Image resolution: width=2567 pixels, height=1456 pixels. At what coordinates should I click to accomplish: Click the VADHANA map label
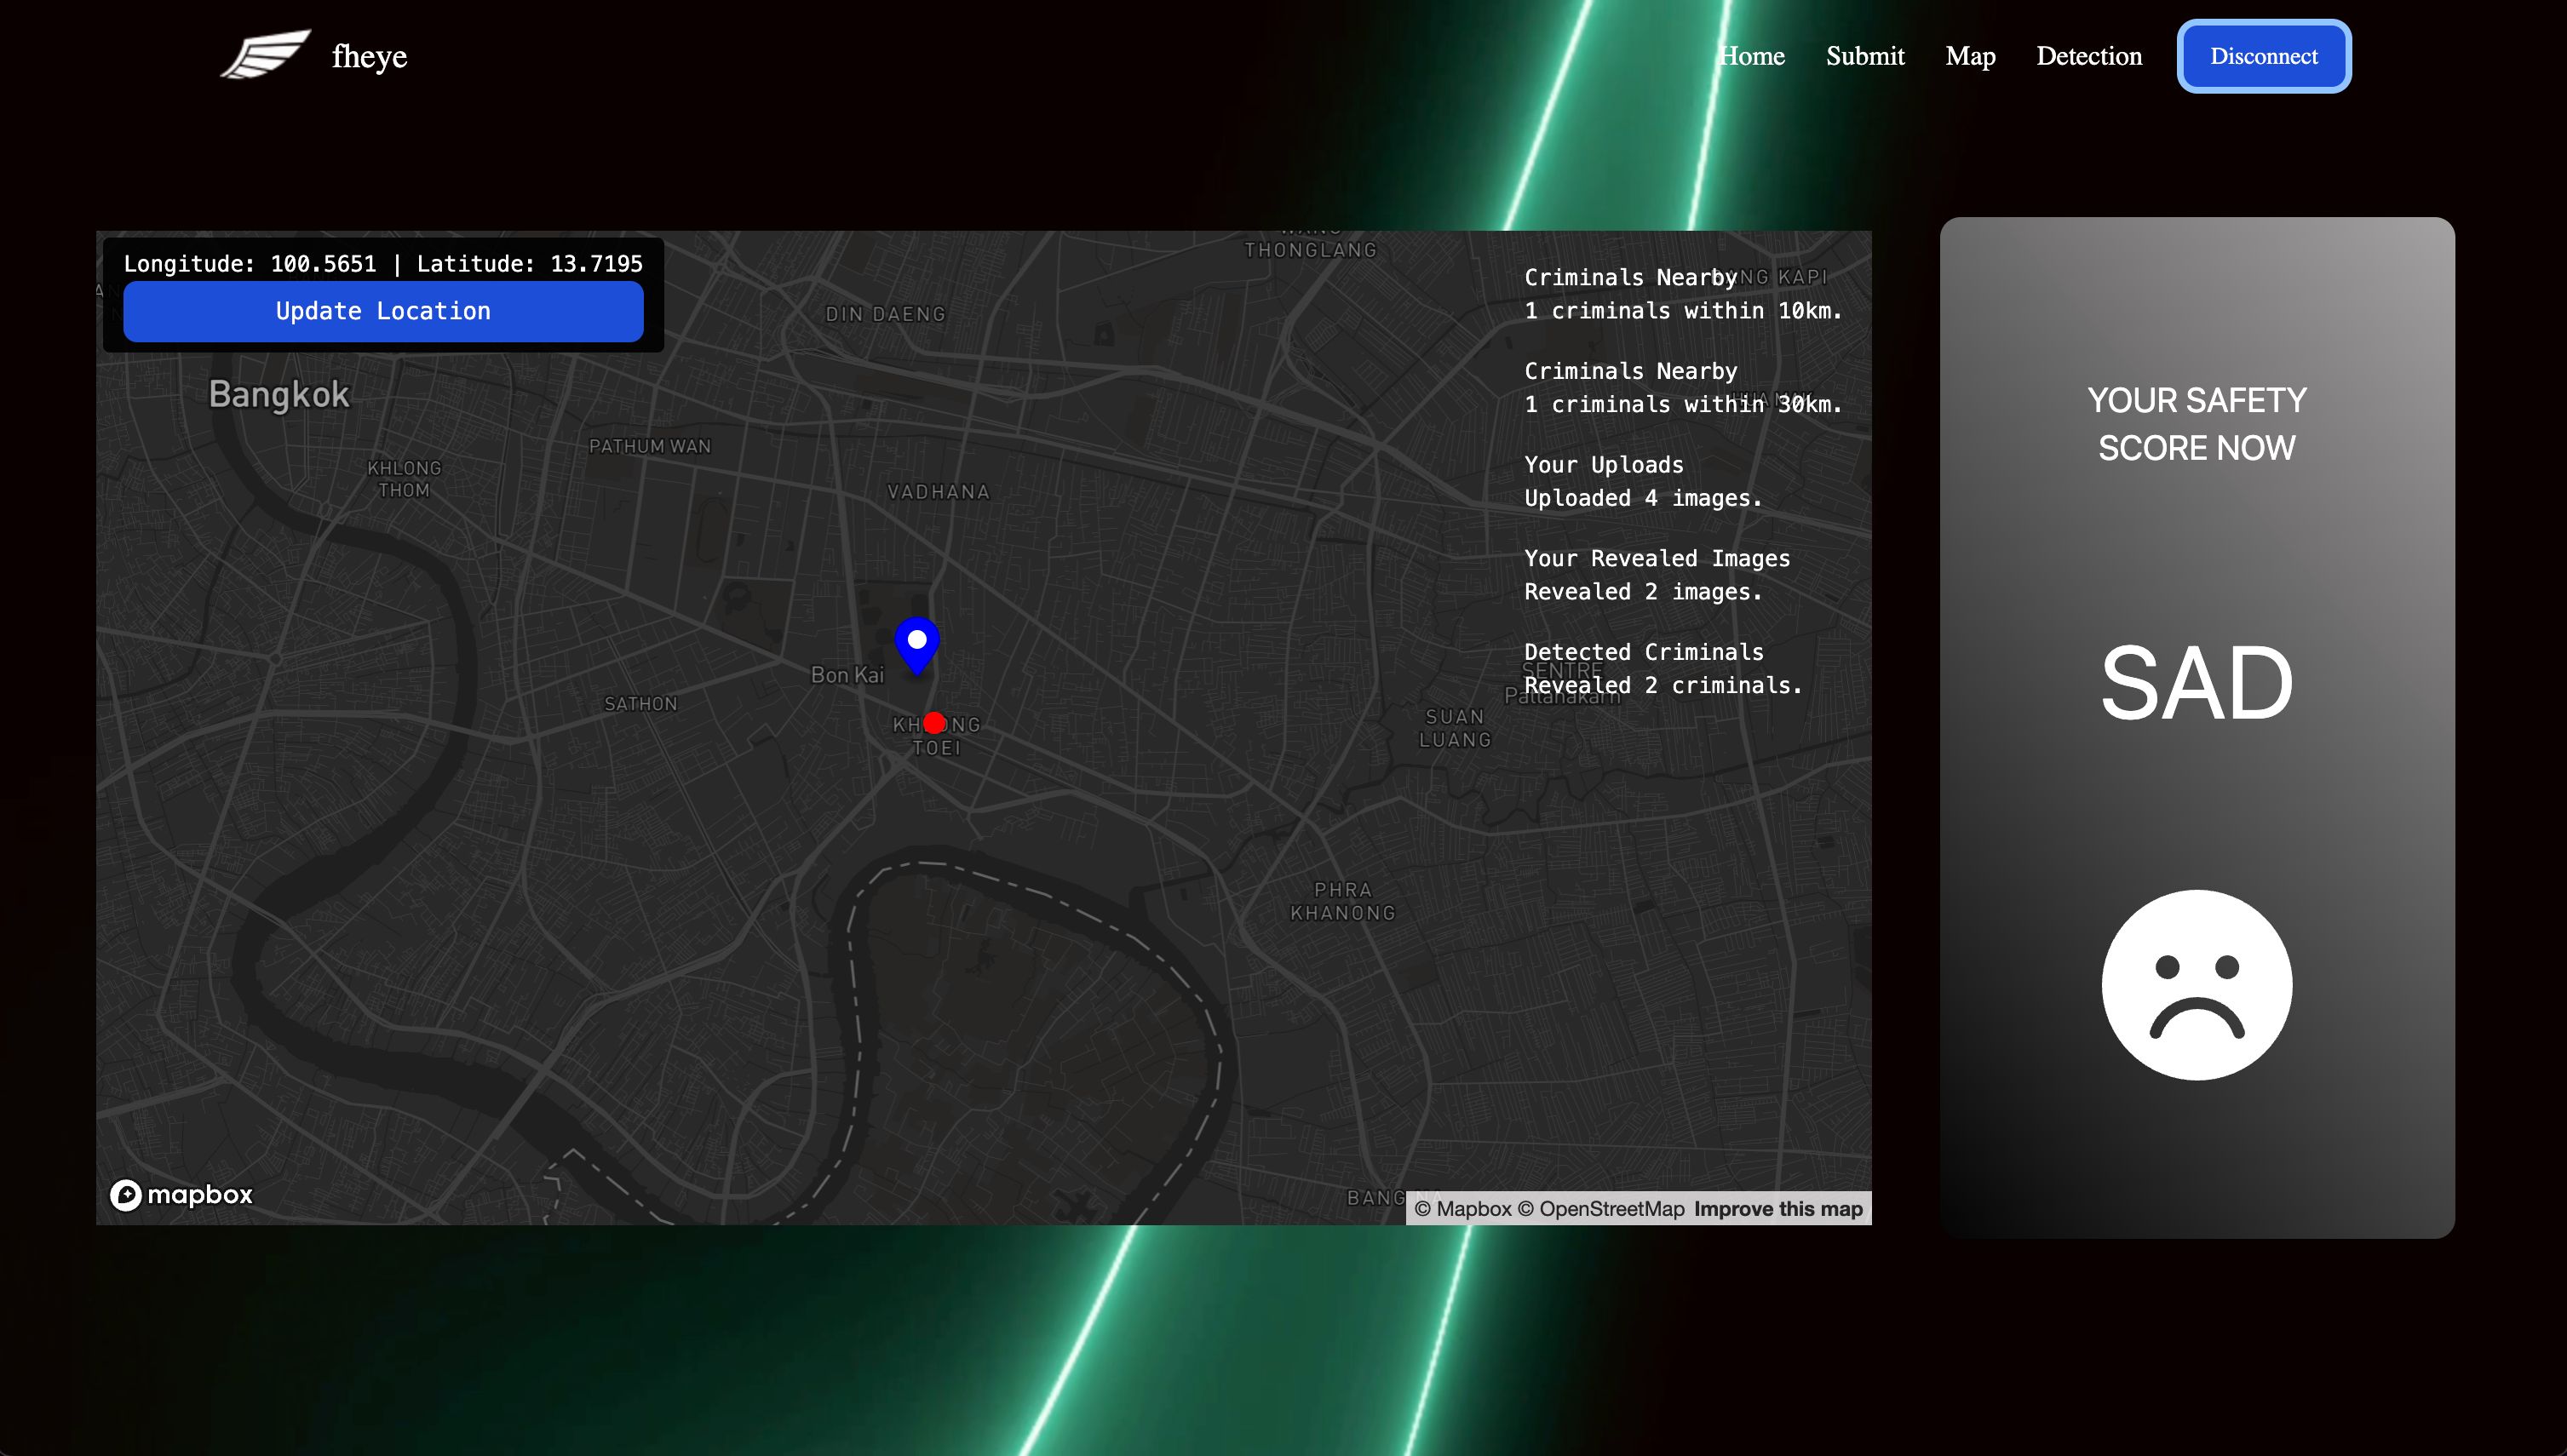click(x=938, y=491)
